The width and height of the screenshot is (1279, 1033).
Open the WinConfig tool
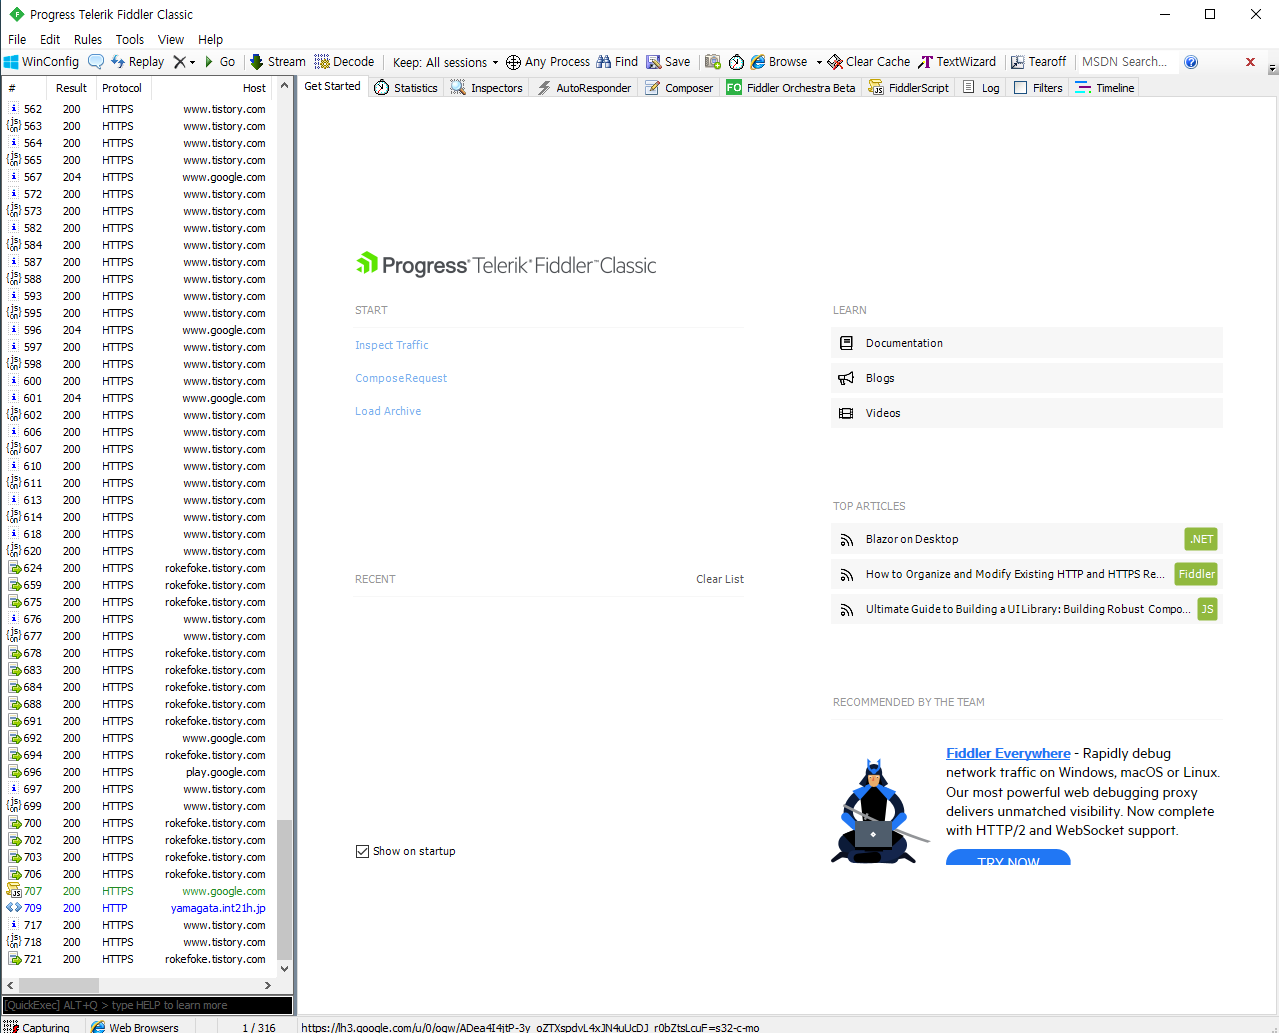point(41,62)
